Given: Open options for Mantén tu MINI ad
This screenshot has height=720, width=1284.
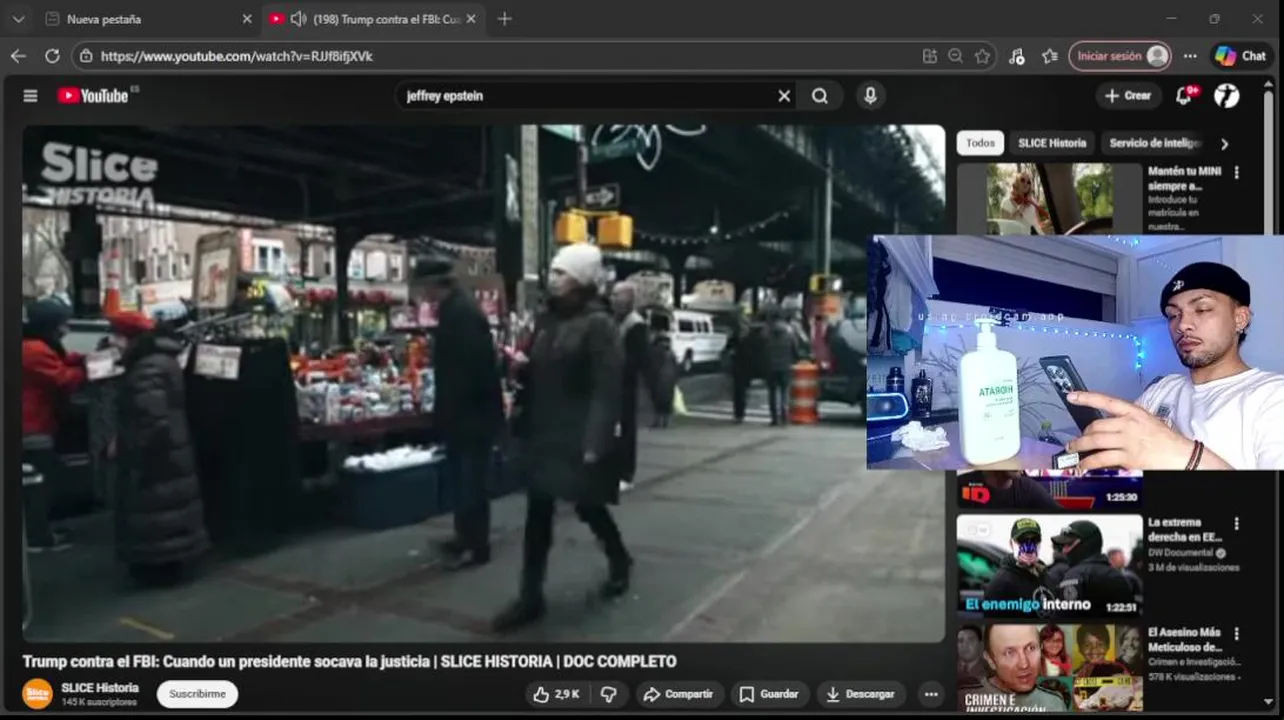Looking at the screenshot, I should [x=1237, y=173].
